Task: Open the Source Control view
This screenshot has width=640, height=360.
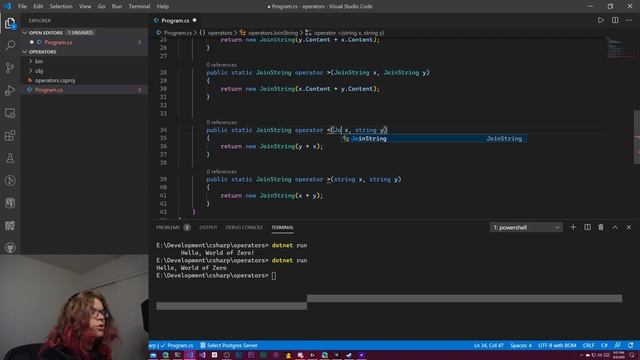Action: 10,67
